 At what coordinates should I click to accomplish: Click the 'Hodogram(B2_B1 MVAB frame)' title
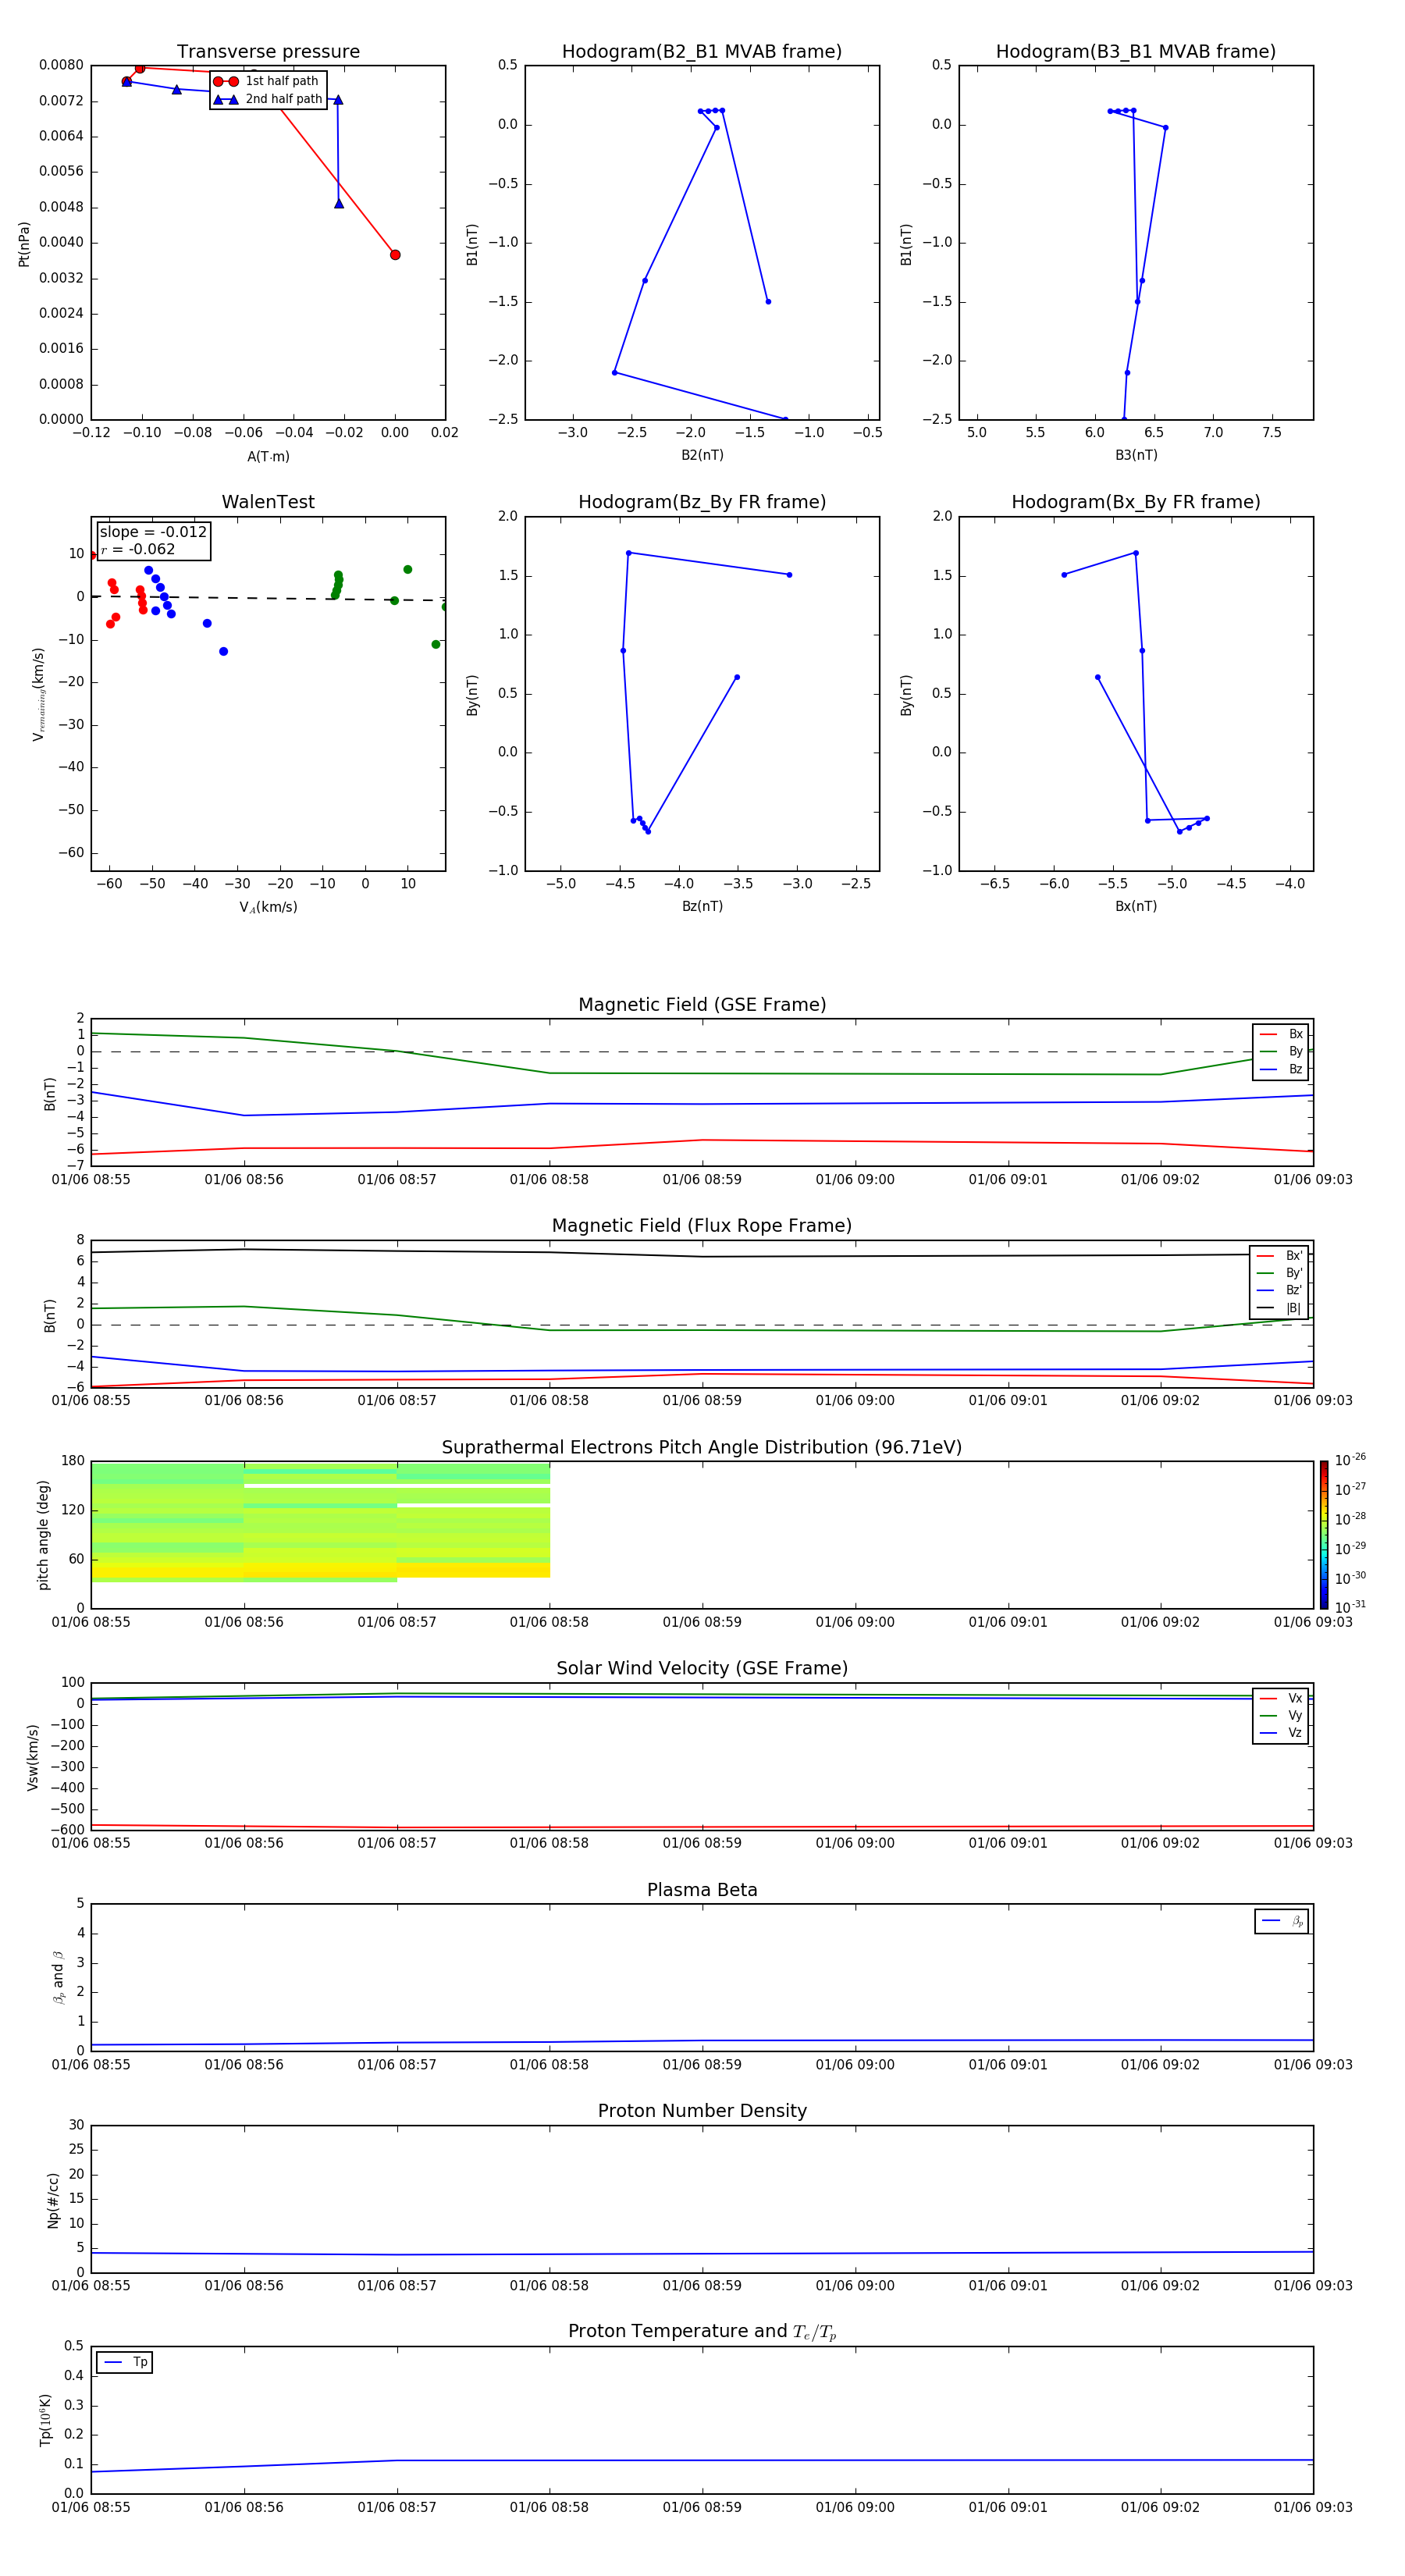click(x=702, y=52)
